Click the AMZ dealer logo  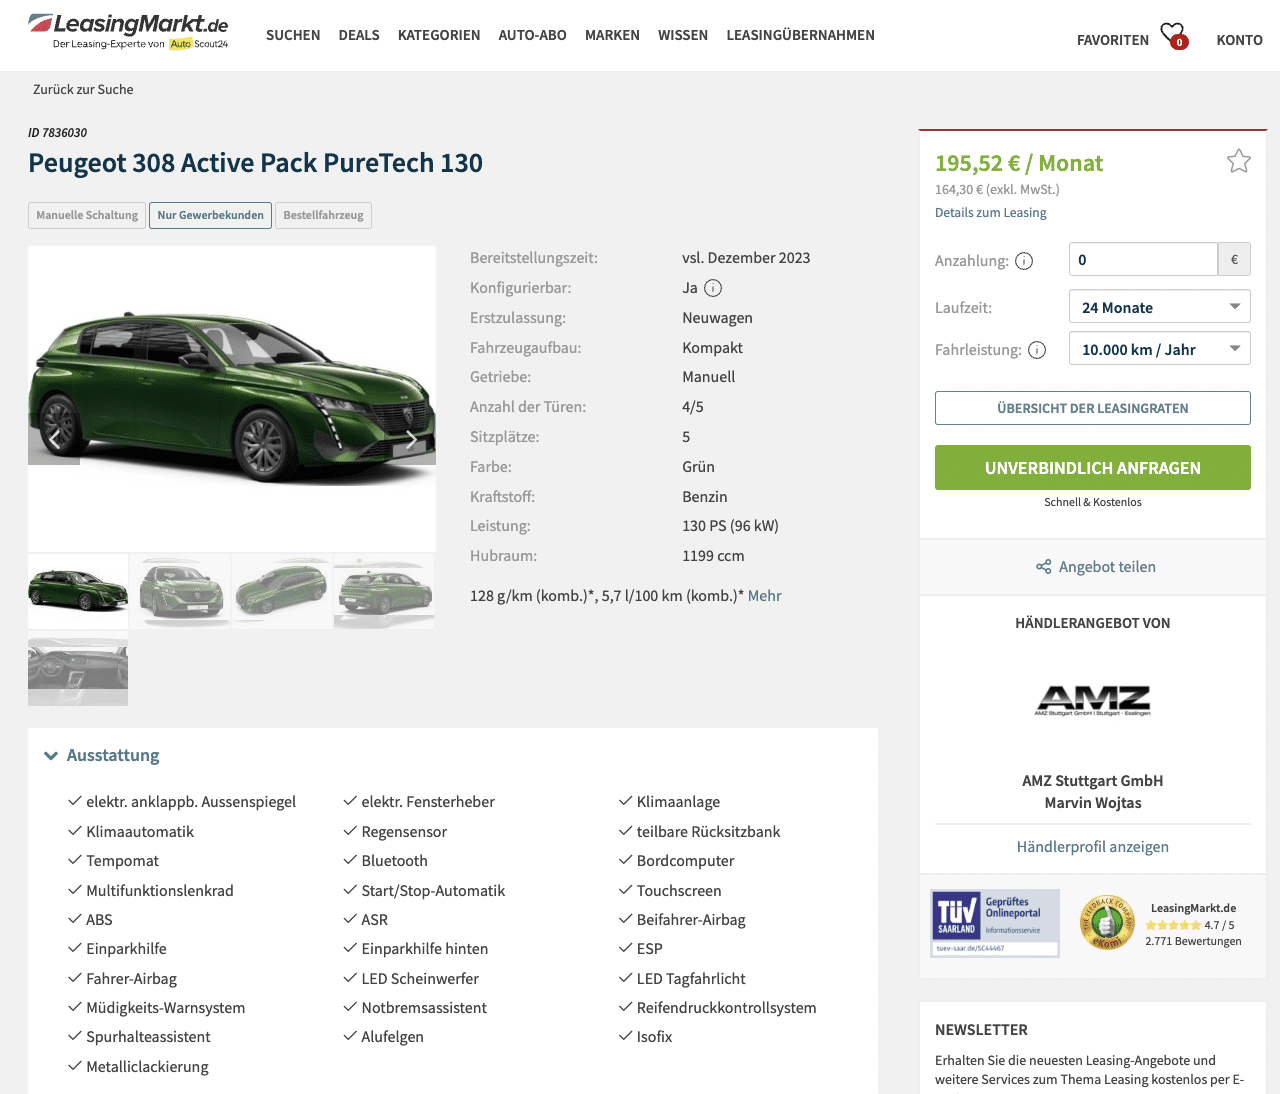tap(1092, 700)
